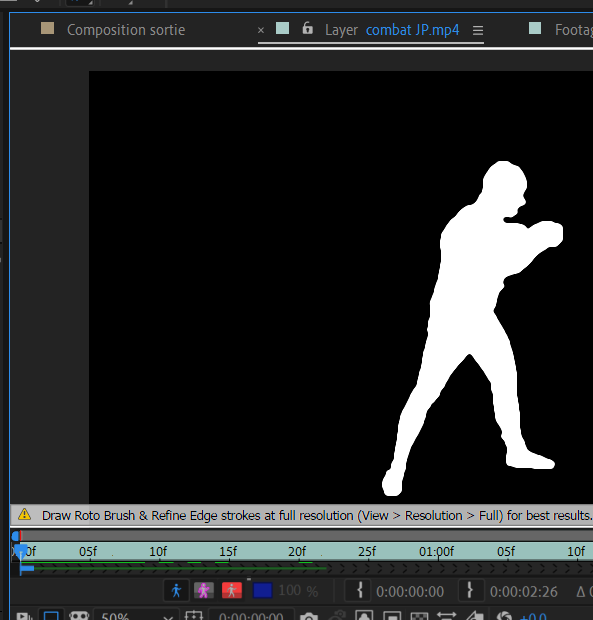Image resolution: width=593 pixels, height=620 pixels.
Task: Click the 01:00f mark on the time ruler
Action: pyautogui.click(x=437, y=551)
